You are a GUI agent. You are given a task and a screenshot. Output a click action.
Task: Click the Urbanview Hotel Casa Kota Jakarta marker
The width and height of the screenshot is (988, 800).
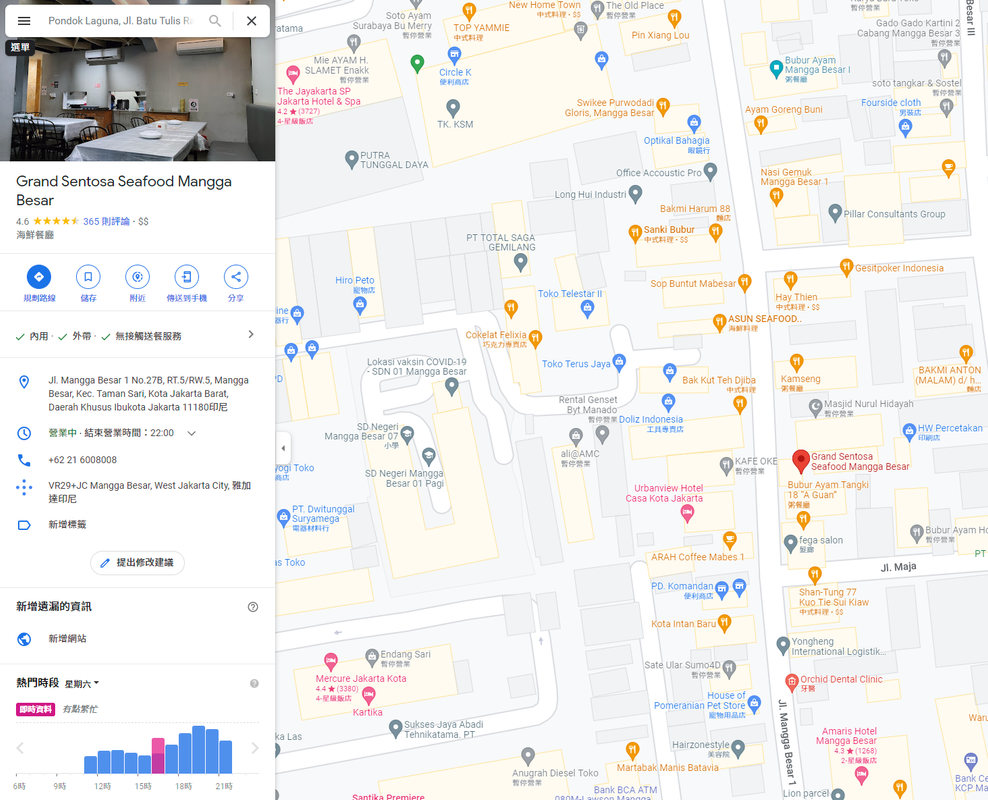tap(687, 513)
